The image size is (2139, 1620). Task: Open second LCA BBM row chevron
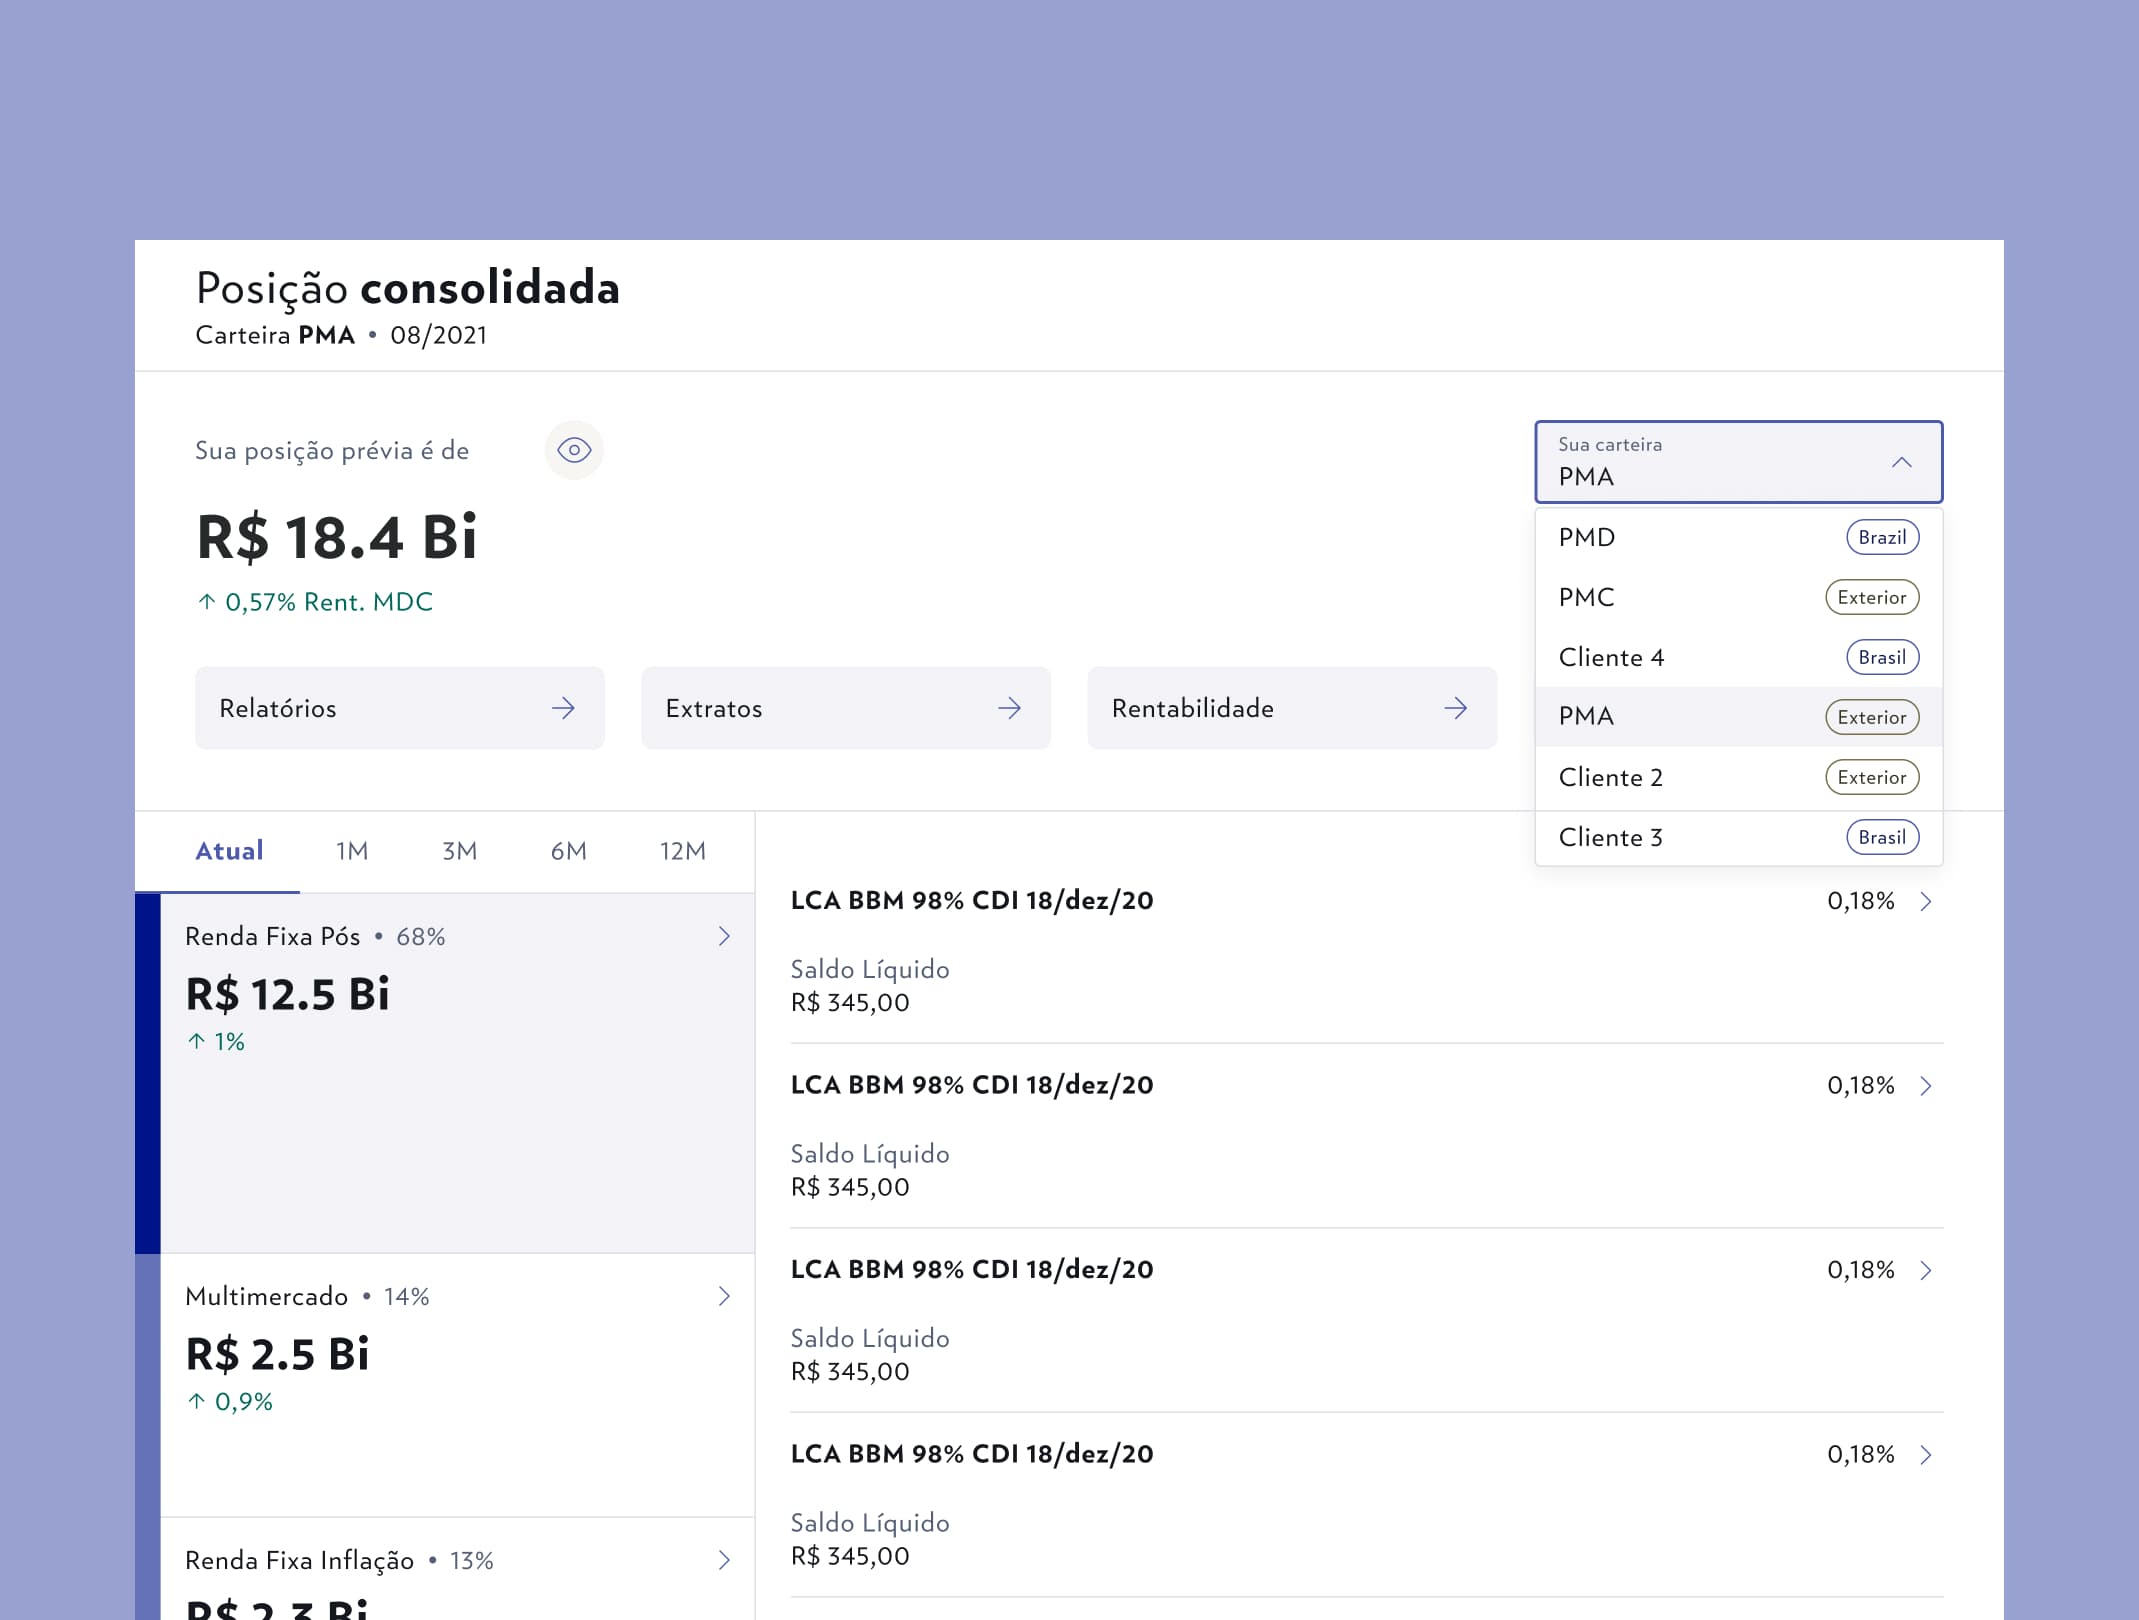click(1925, 1086)
